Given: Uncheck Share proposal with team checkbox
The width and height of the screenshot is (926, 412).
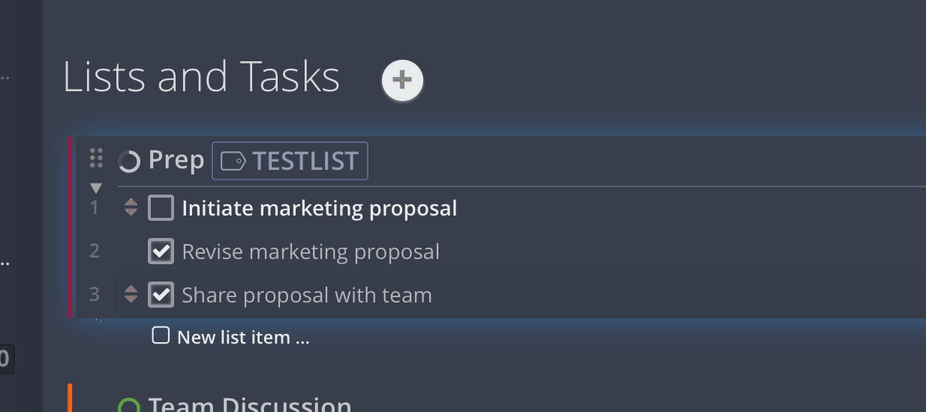Looking at the screenshot, I should tap(161, 295).
